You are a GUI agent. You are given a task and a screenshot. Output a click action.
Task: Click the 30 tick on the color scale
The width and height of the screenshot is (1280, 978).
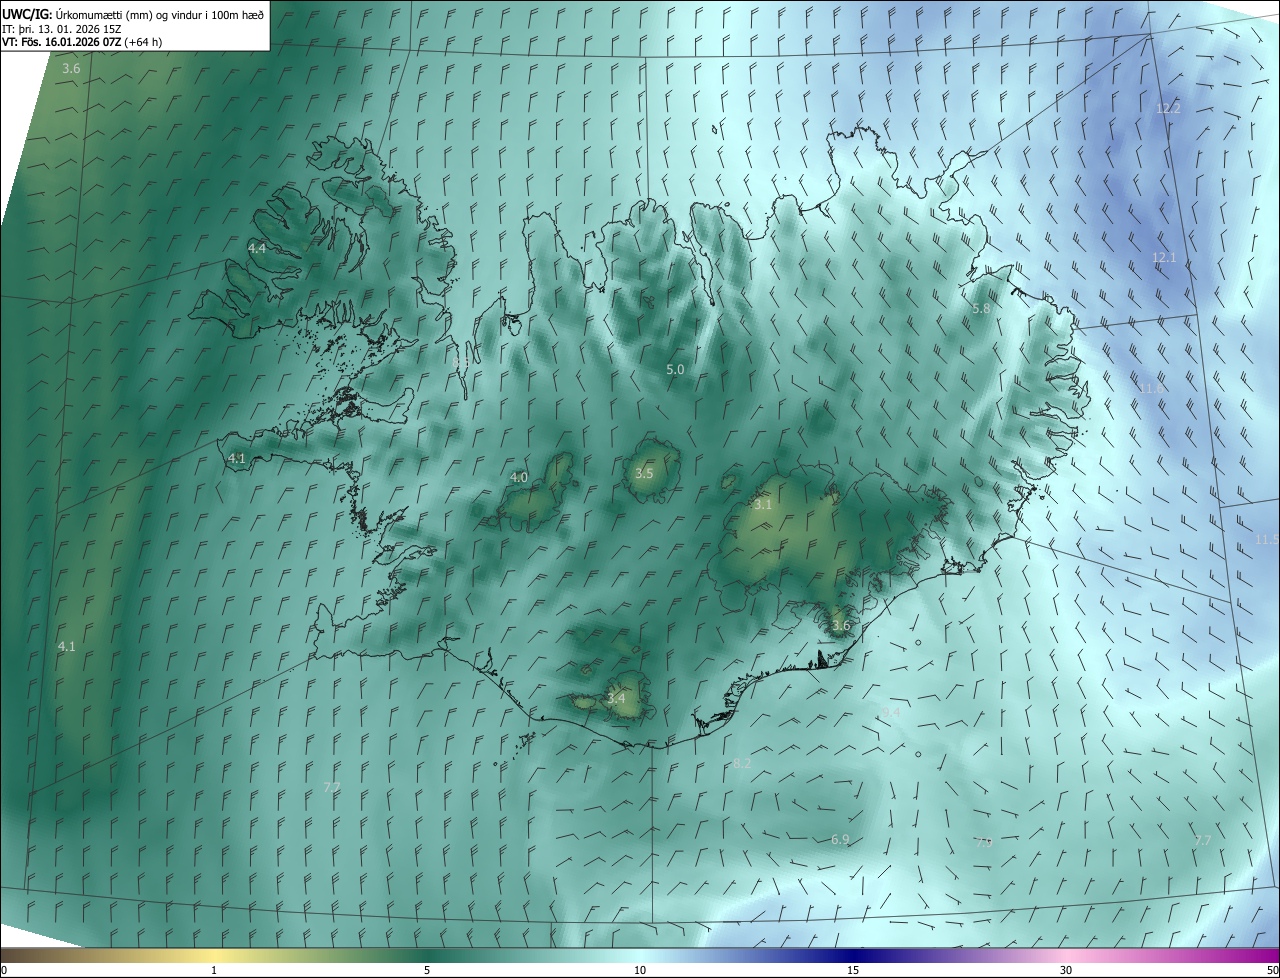point(1066,970)
